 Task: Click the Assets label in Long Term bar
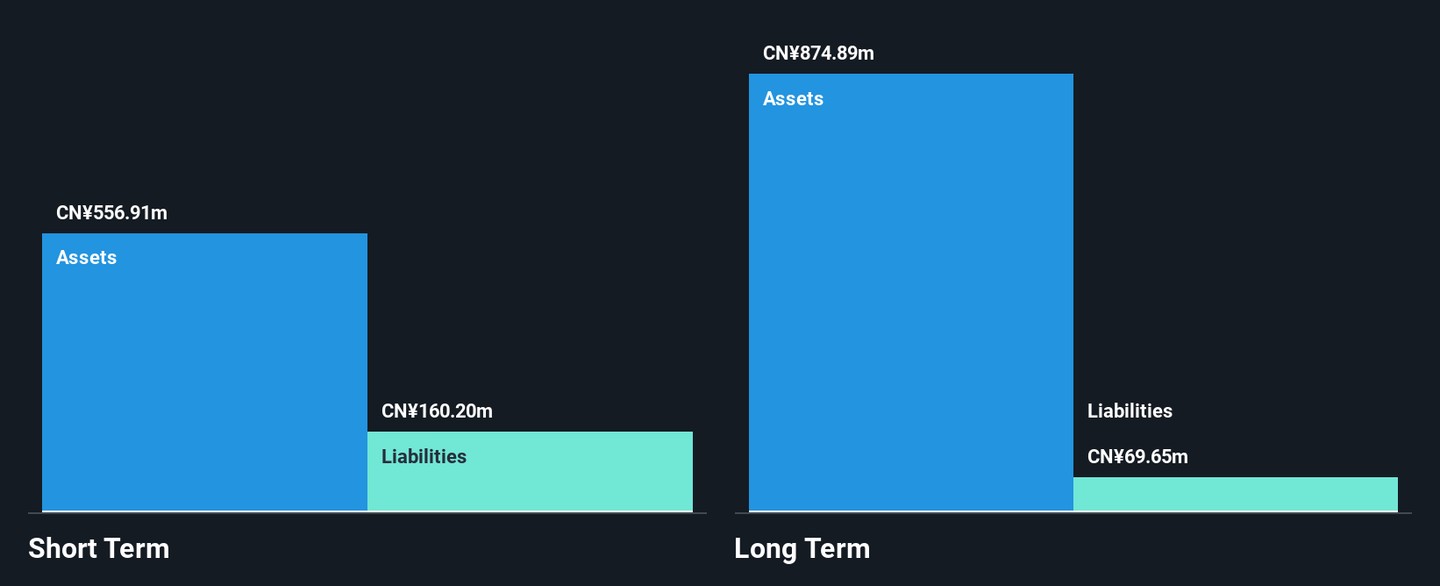click(793, 99)
